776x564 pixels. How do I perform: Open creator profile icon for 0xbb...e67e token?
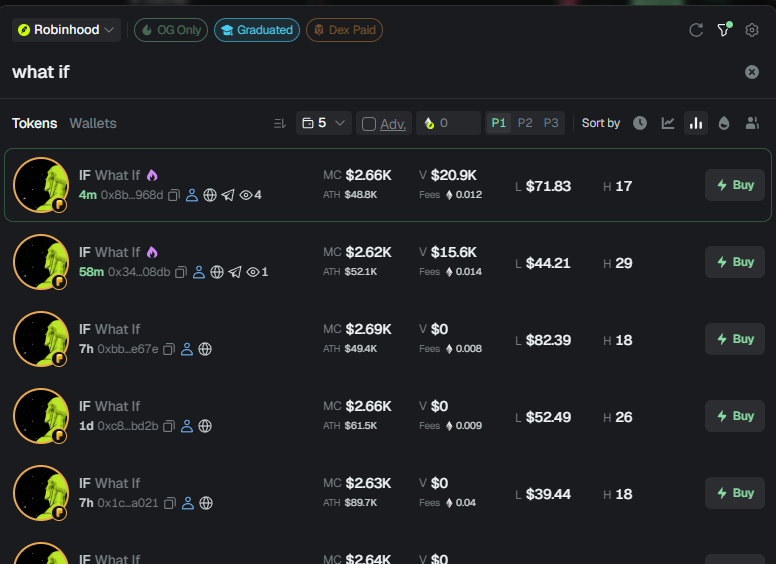point(187,349)
